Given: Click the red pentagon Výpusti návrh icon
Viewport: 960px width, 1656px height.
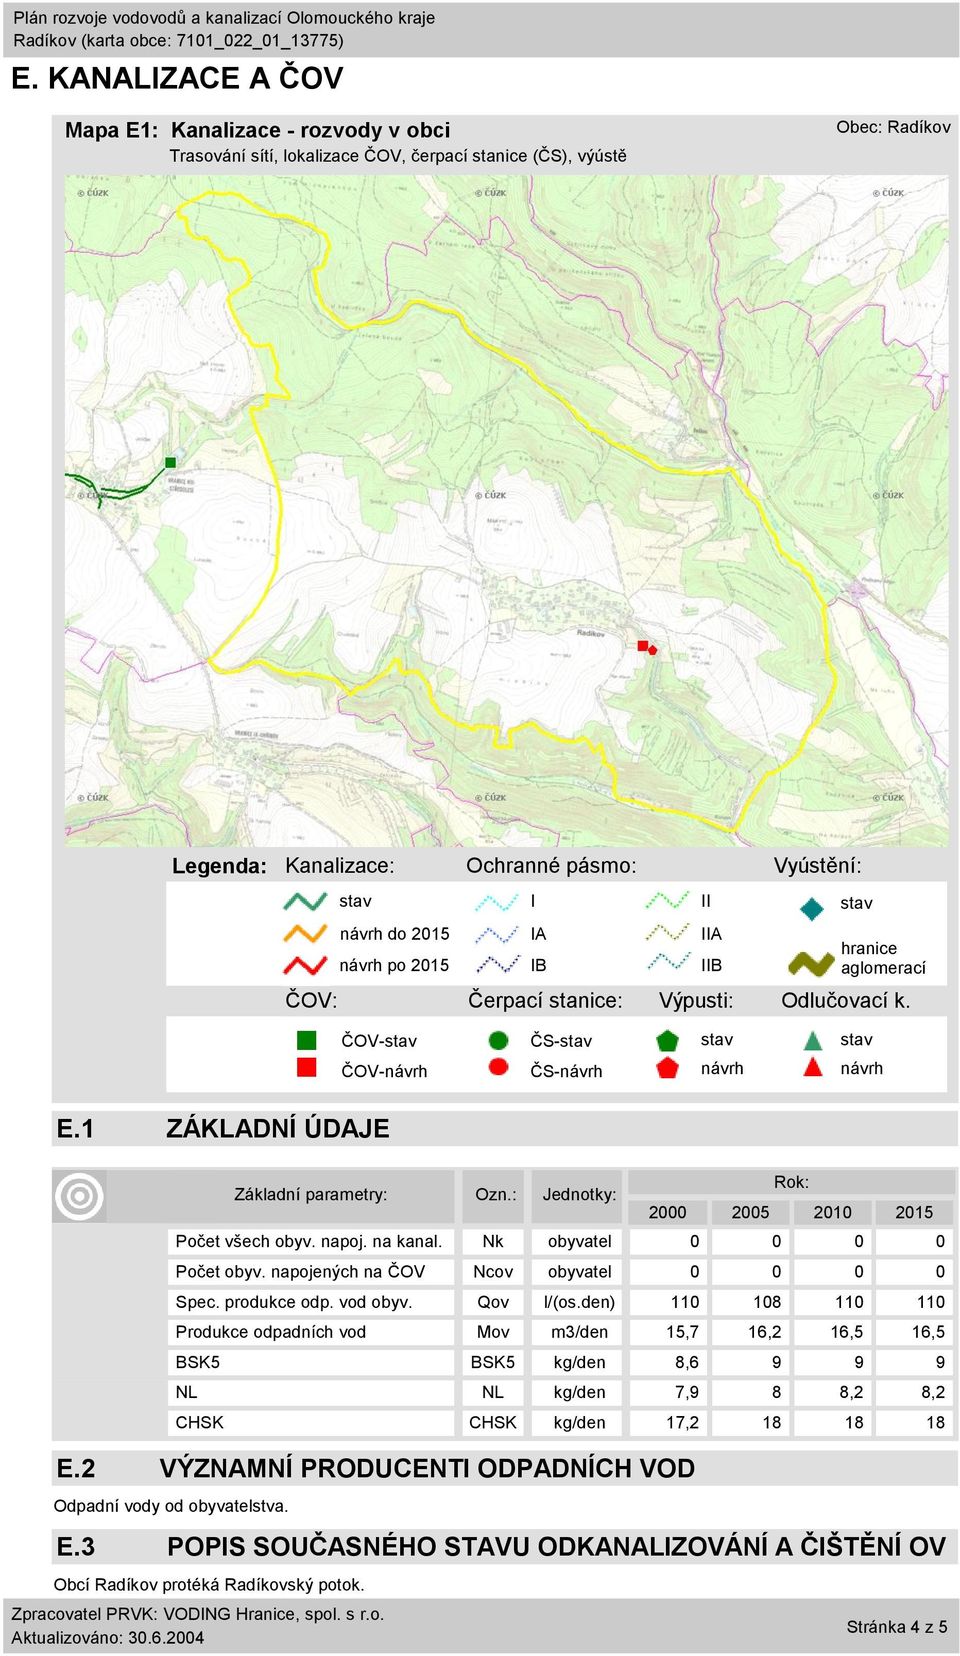Looking at the screenshot, I should point(668,1067).
